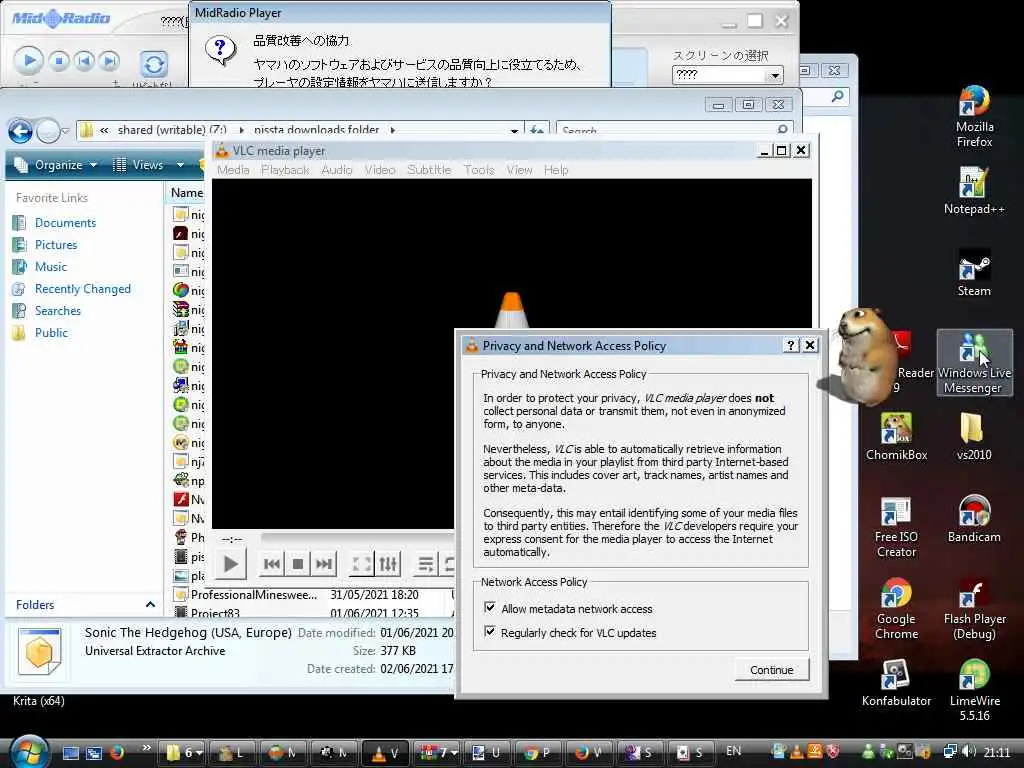Open VLC Playback menu
This screenshot has height=768, width=1024.
tap(285, 170)
